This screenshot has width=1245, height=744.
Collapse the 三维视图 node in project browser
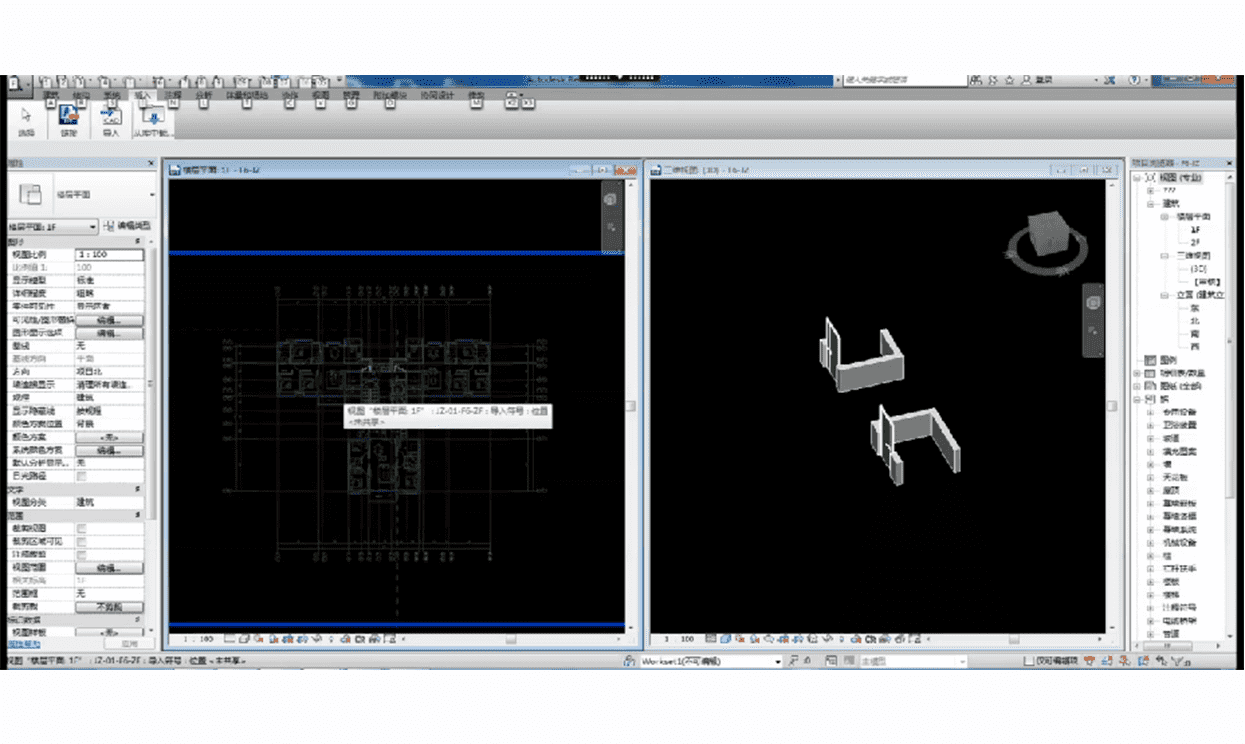(x=1164, y=256)
